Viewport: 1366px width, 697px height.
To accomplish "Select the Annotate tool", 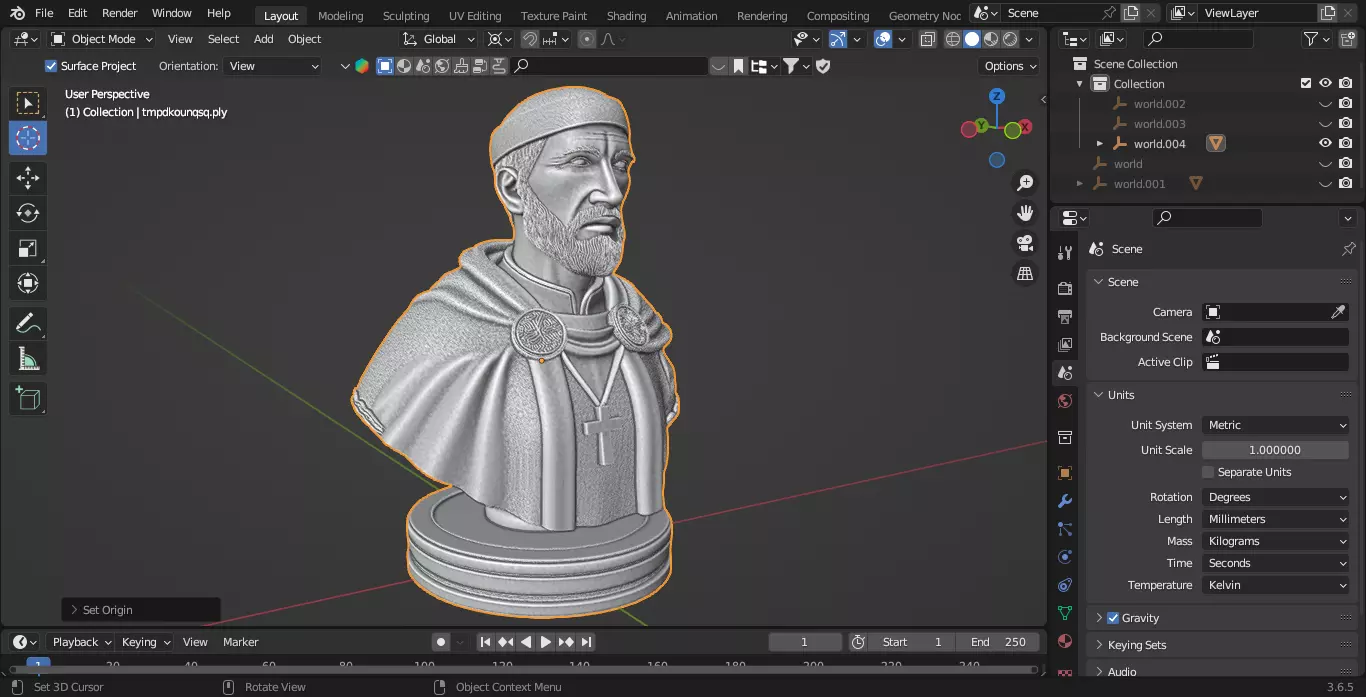I will (x=28, y=324).
